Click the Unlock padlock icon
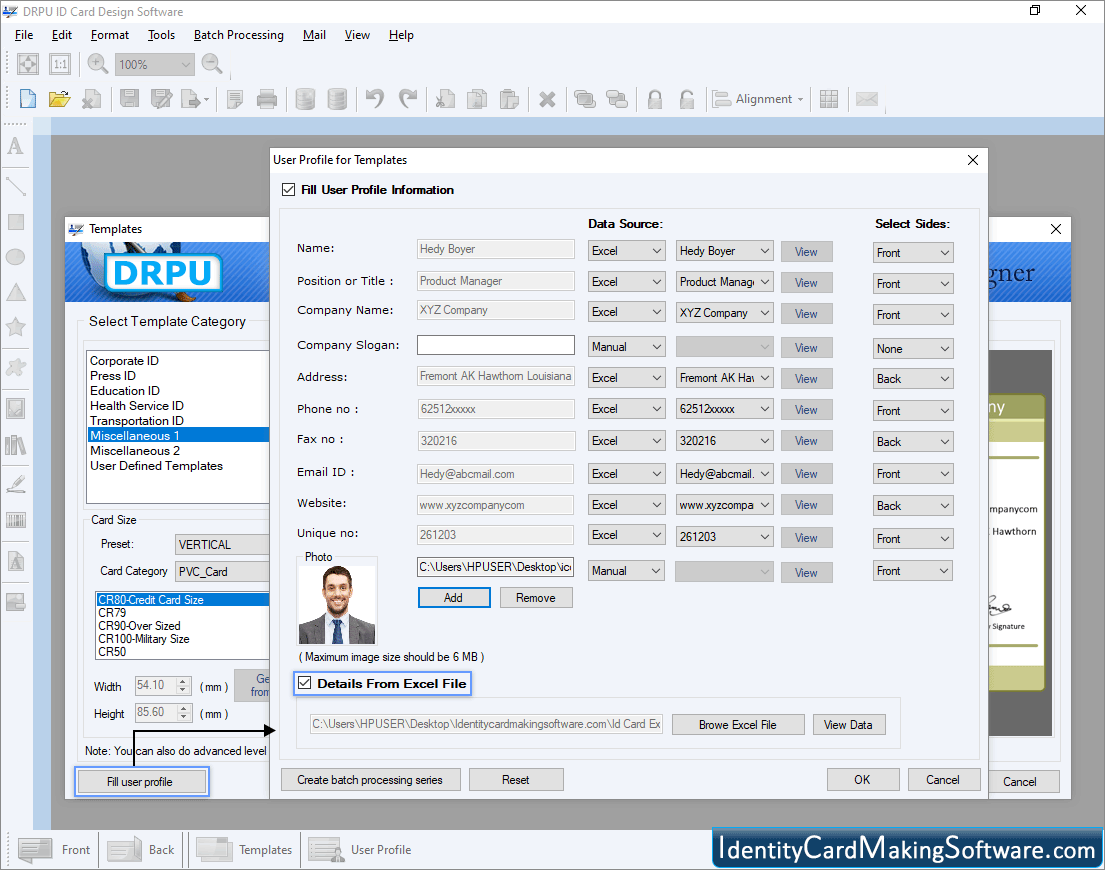1105x870 pixels. click(x=687, y=99)
